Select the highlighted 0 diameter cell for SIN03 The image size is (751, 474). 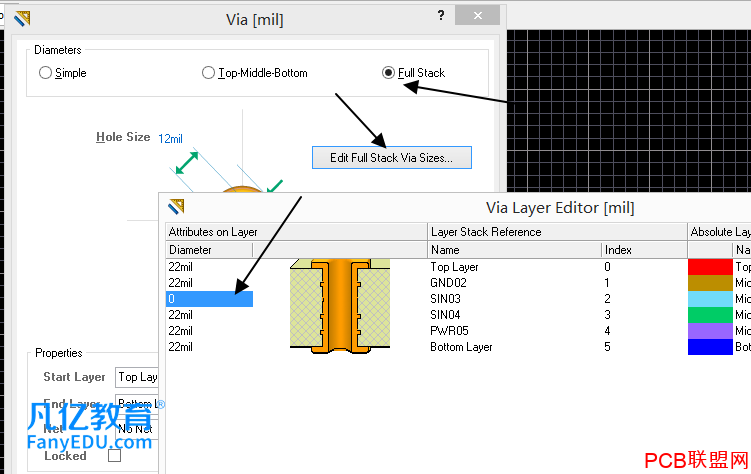209,299
